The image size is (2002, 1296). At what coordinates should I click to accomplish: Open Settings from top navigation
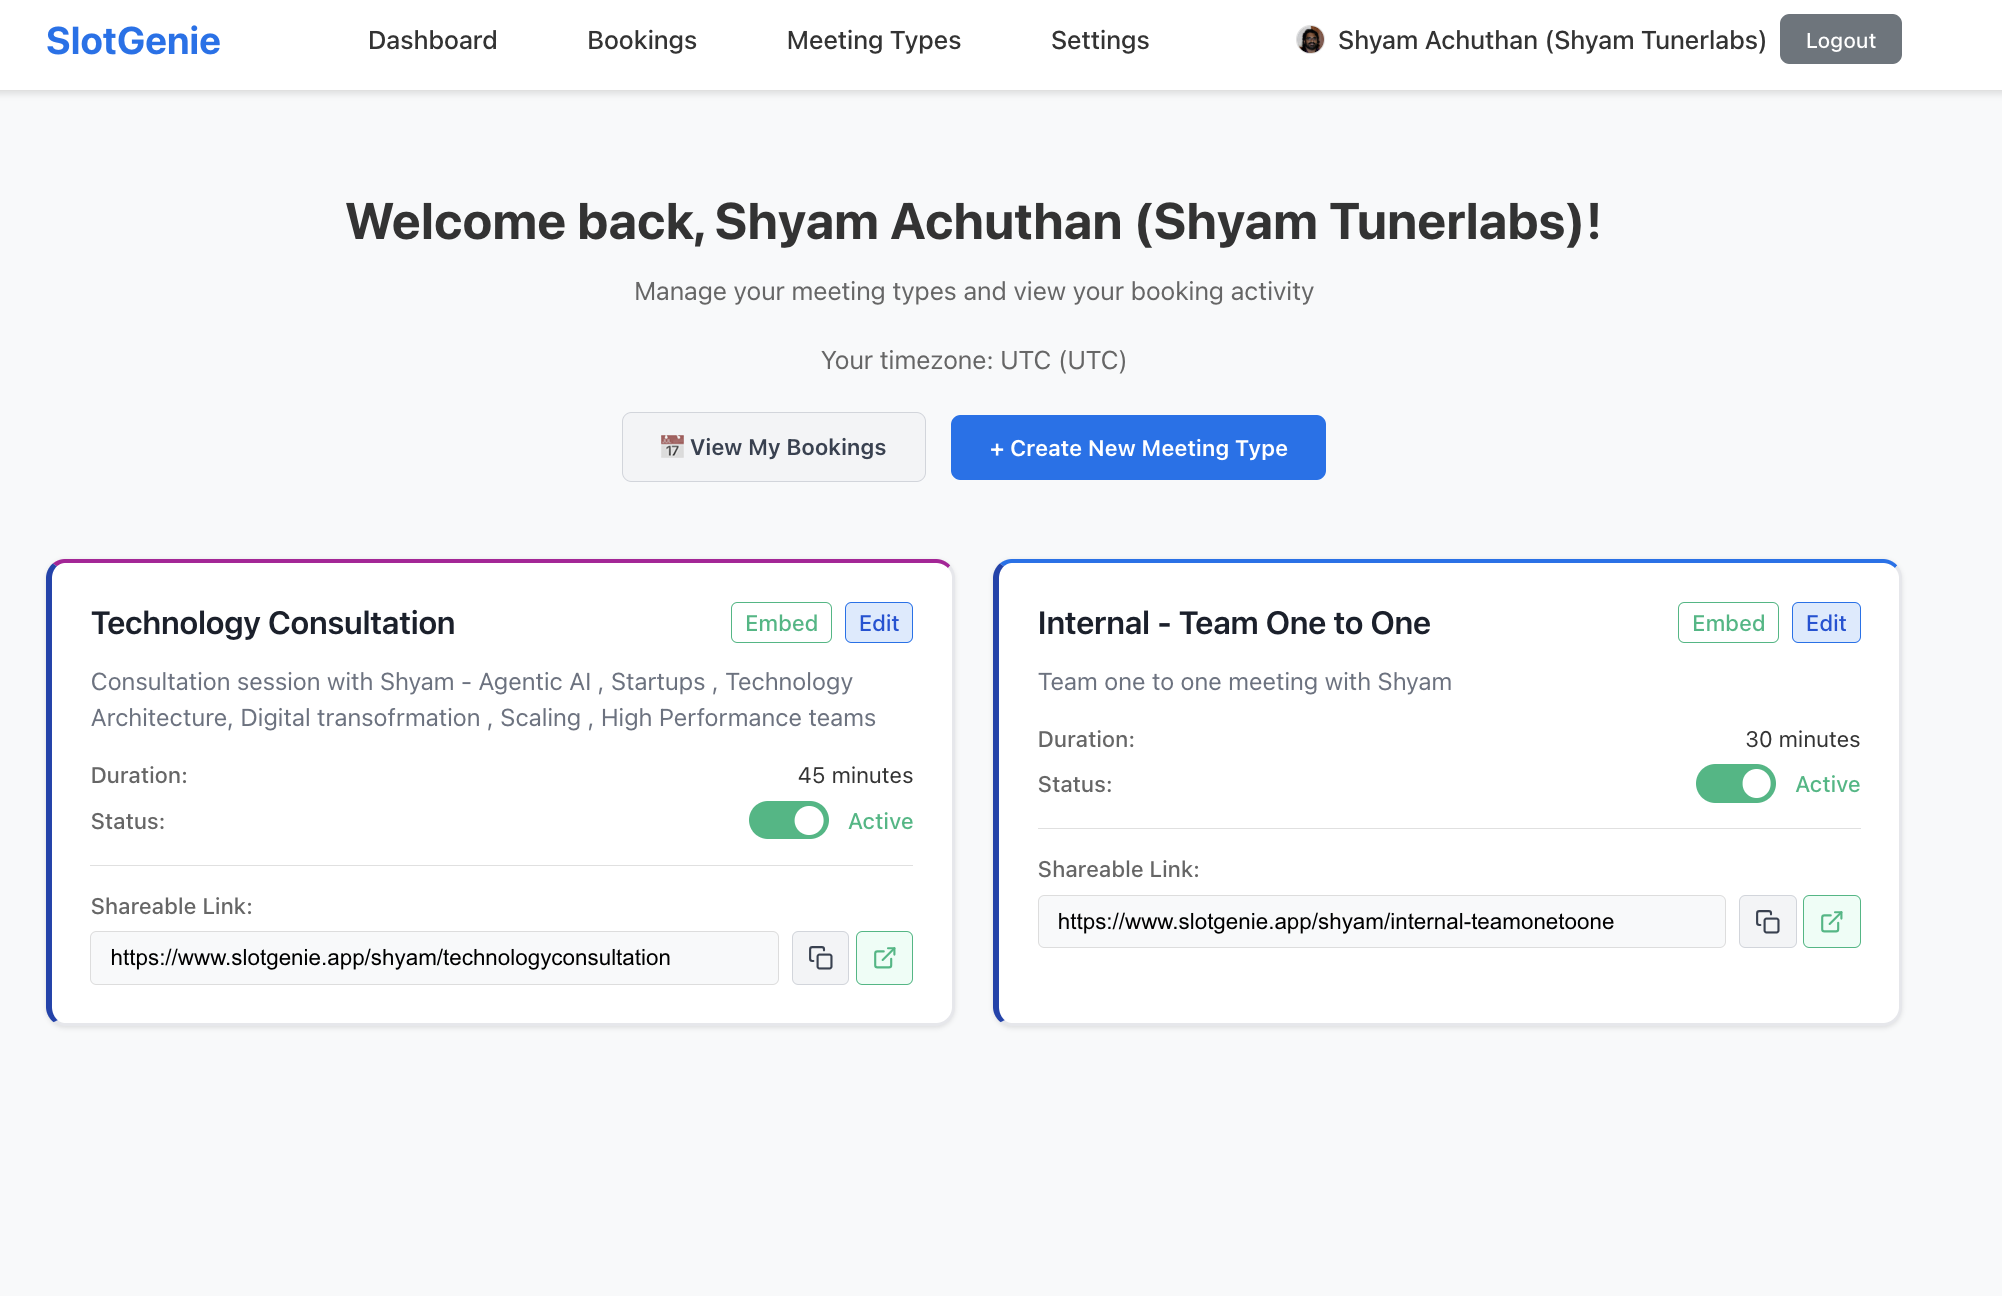1100,40
